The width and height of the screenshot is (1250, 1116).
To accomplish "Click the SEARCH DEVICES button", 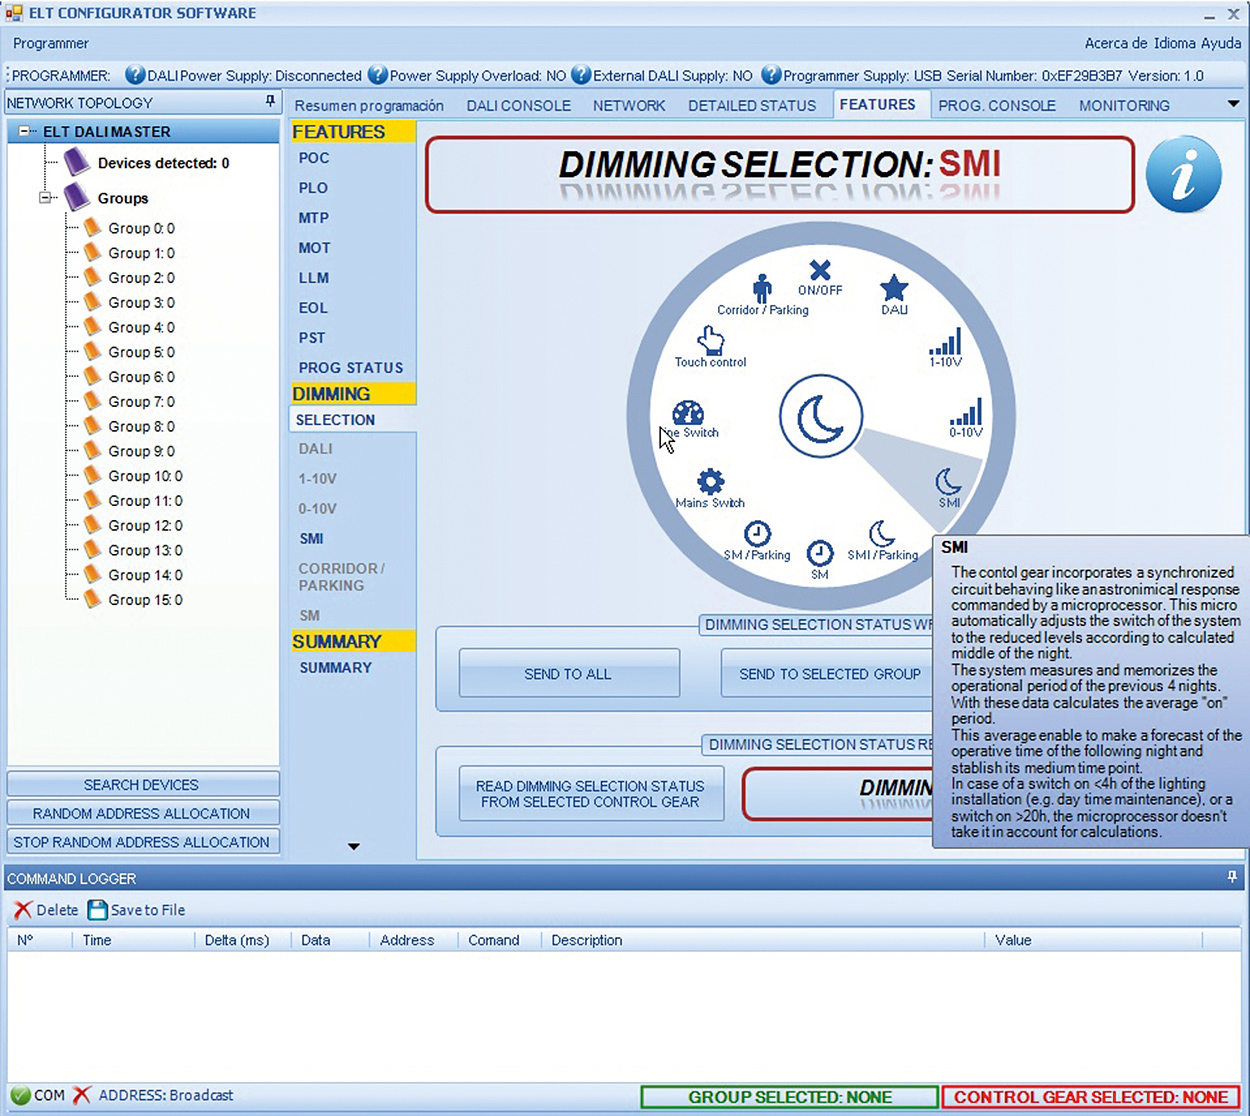I will [x=142, y=785].
